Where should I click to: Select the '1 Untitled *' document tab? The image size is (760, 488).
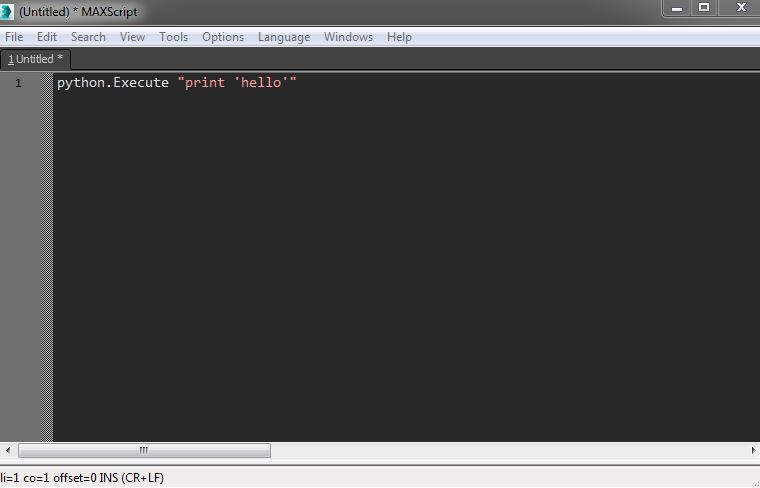click(35, 59)
